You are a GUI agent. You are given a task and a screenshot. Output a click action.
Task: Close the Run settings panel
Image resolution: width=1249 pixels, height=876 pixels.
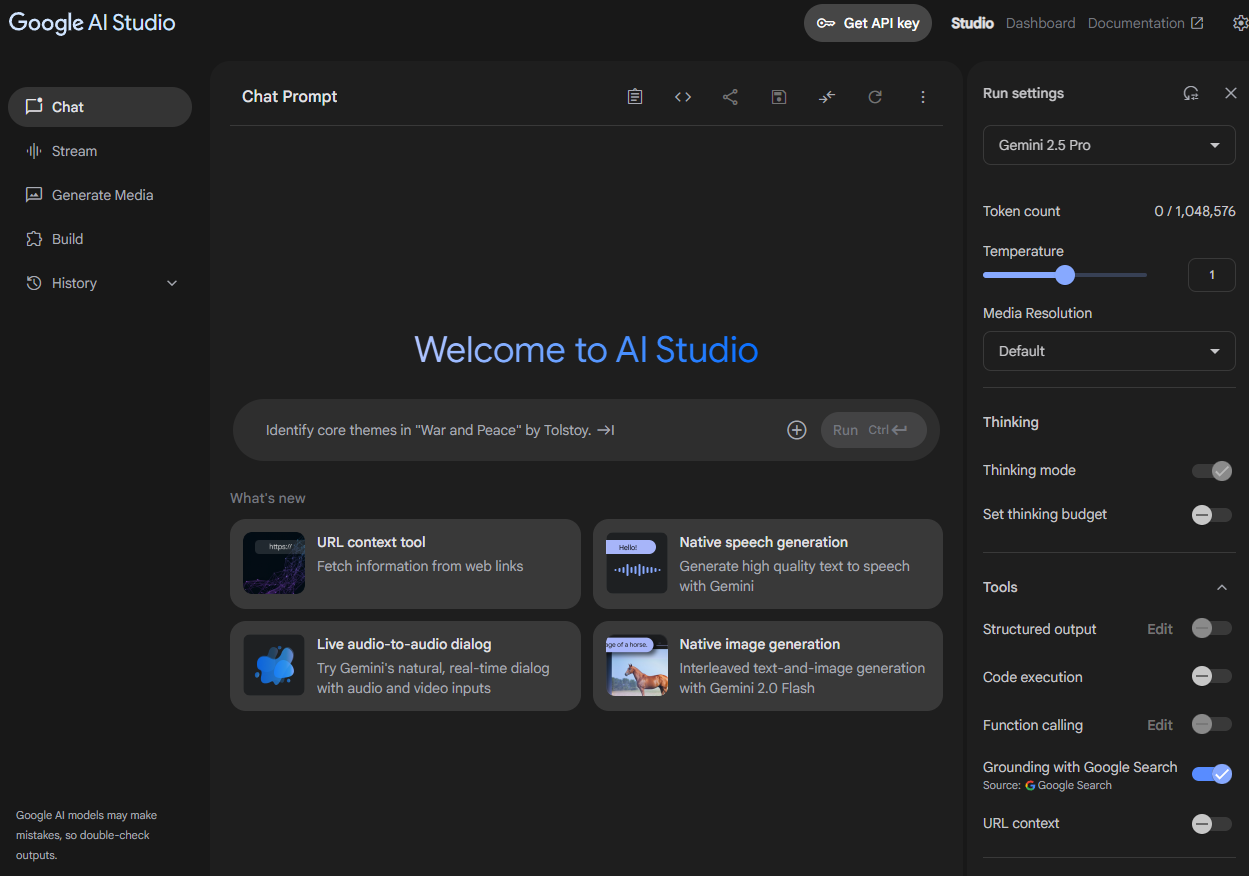tap(1231, 93)
